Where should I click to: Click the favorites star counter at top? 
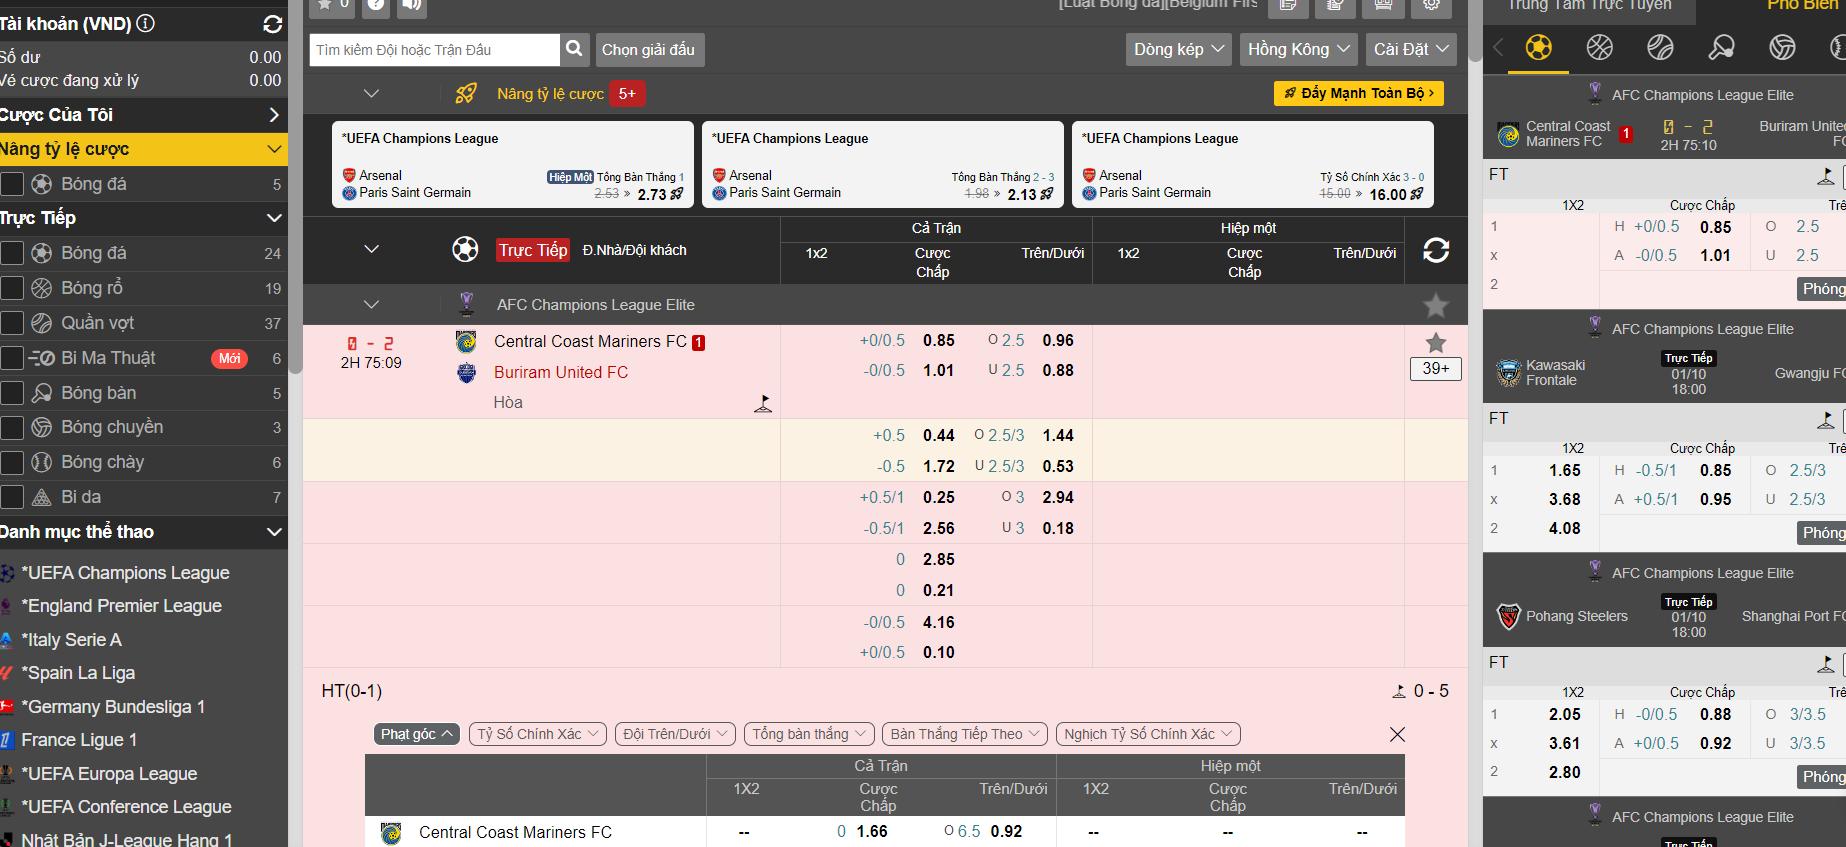332,6
